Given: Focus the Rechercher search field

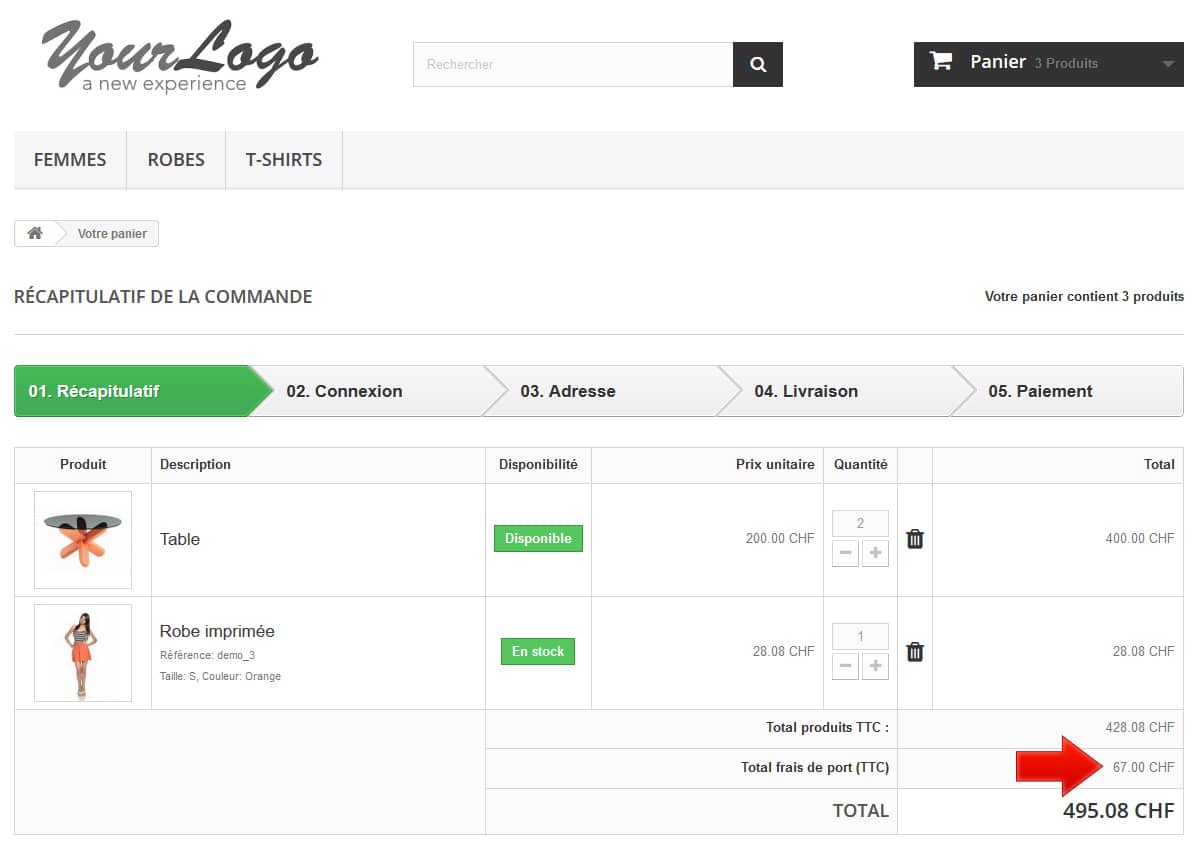Looking at the screenshot, I should pos(573,64).
